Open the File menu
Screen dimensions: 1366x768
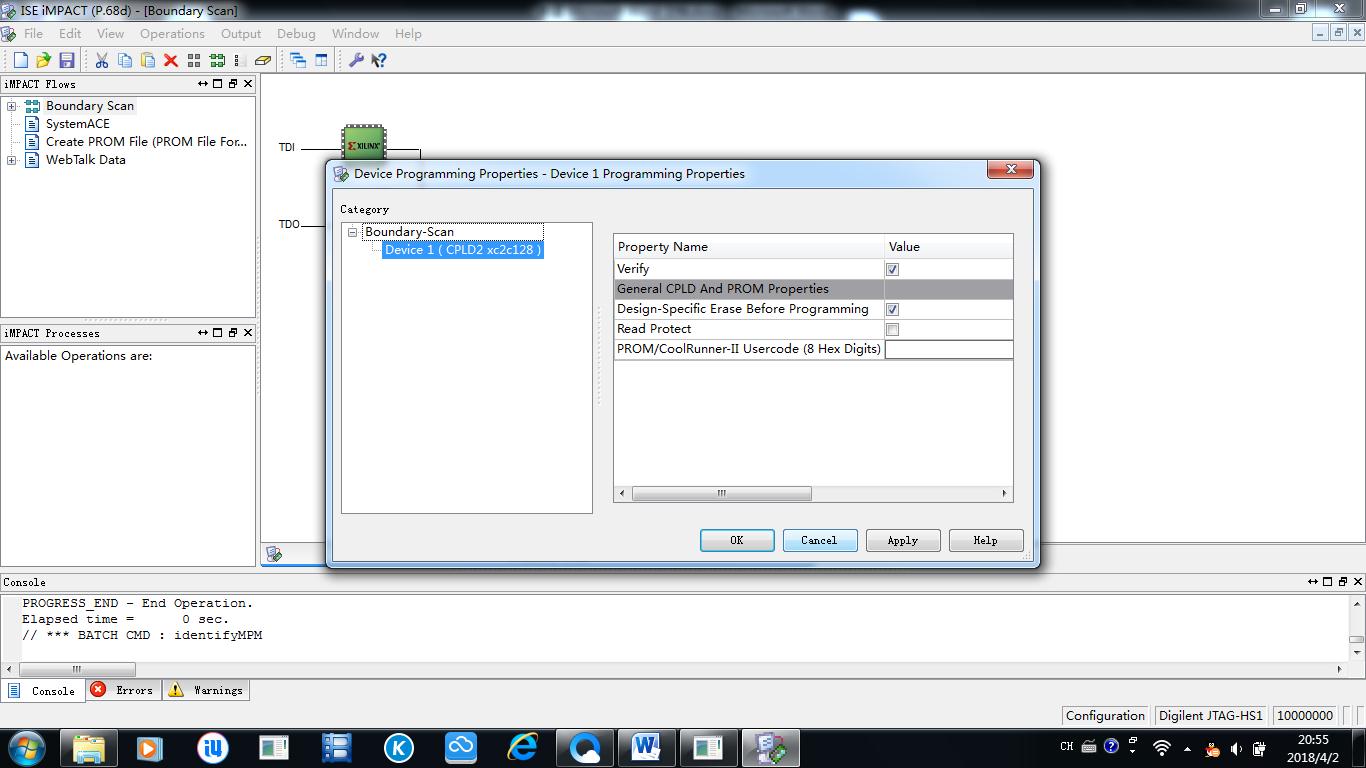pyautogui.click(x=33, y=33)
